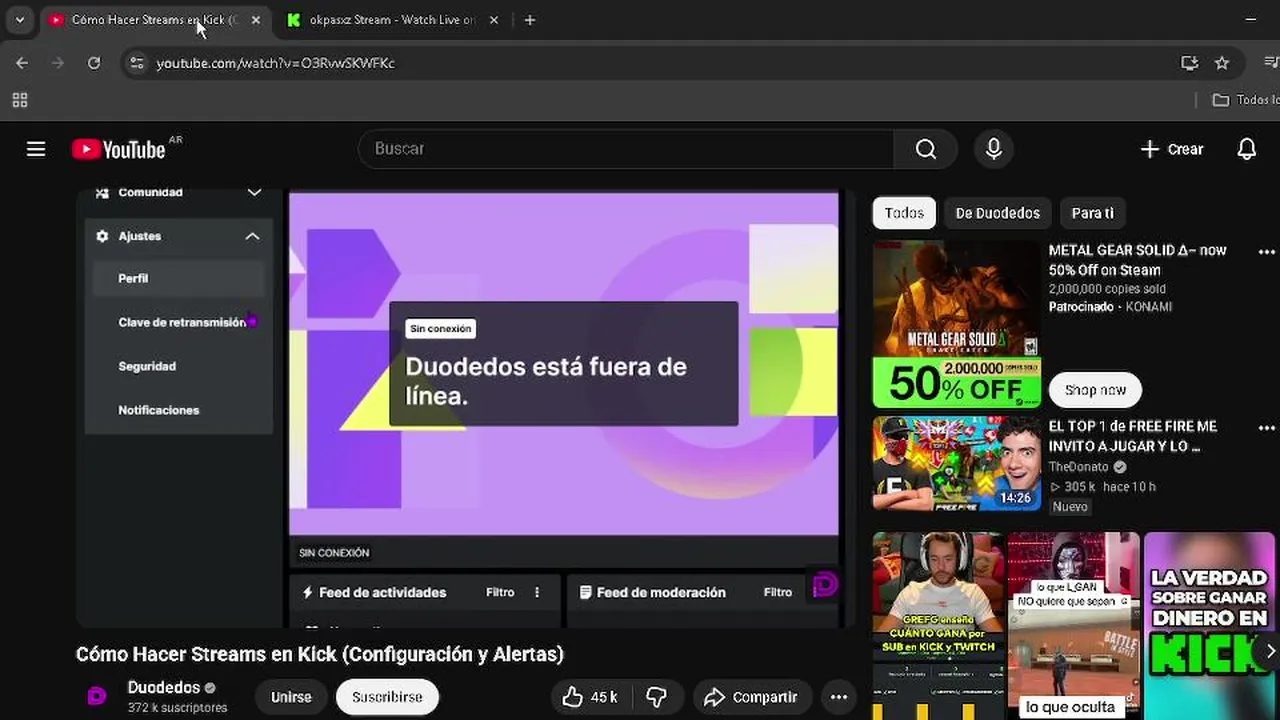Open the browser apps grid icon

(20, 100)
